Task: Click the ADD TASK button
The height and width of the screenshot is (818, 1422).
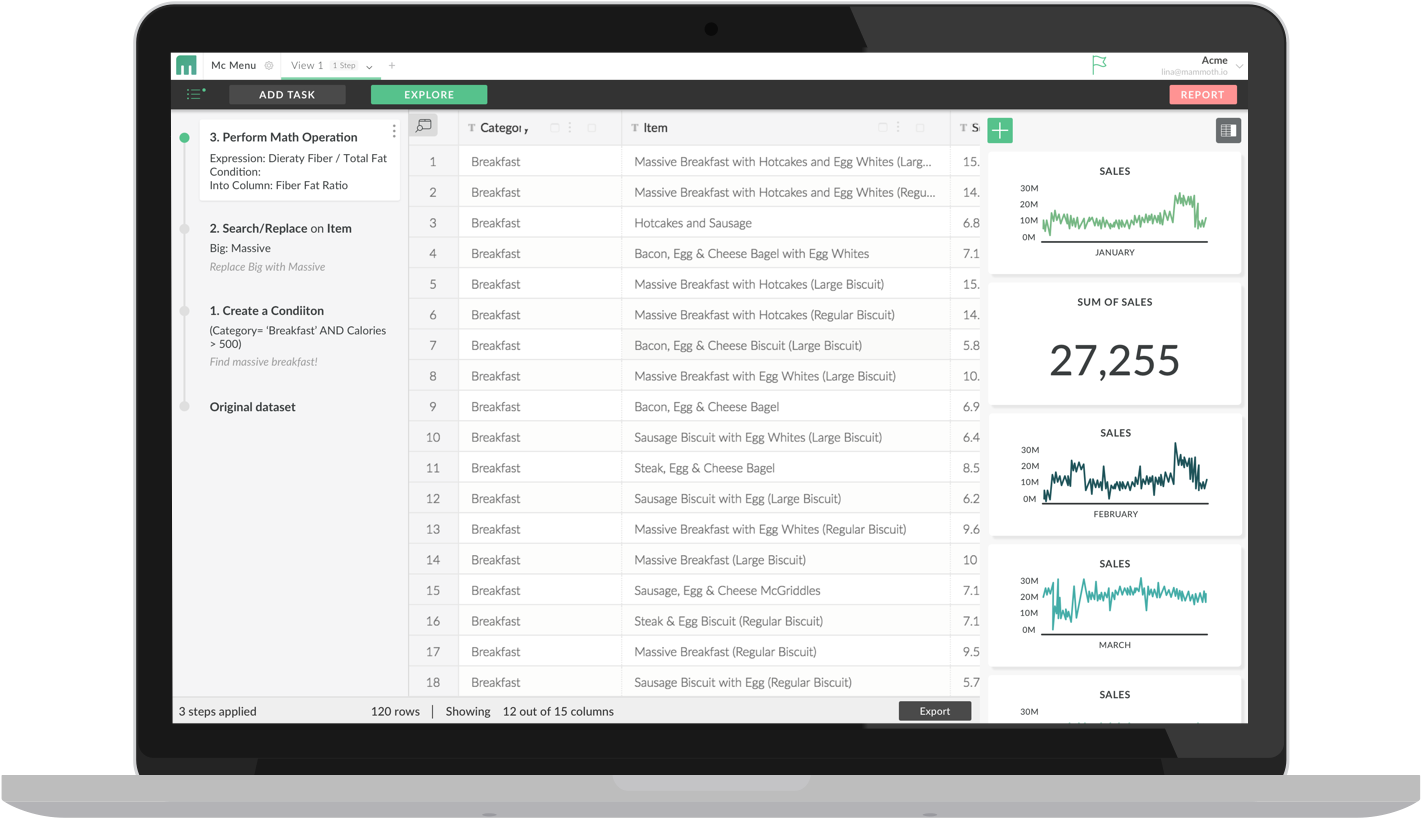Action: pos(287,94)
